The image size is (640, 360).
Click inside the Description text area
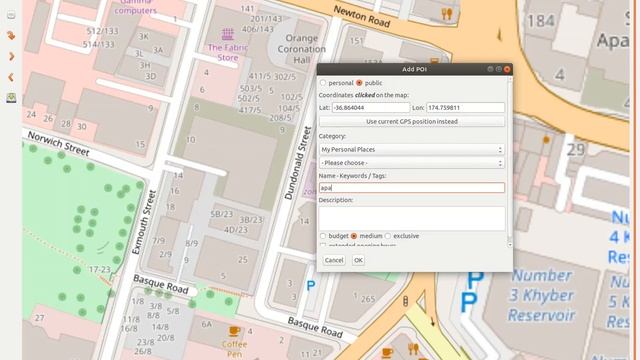pos(411,218)
